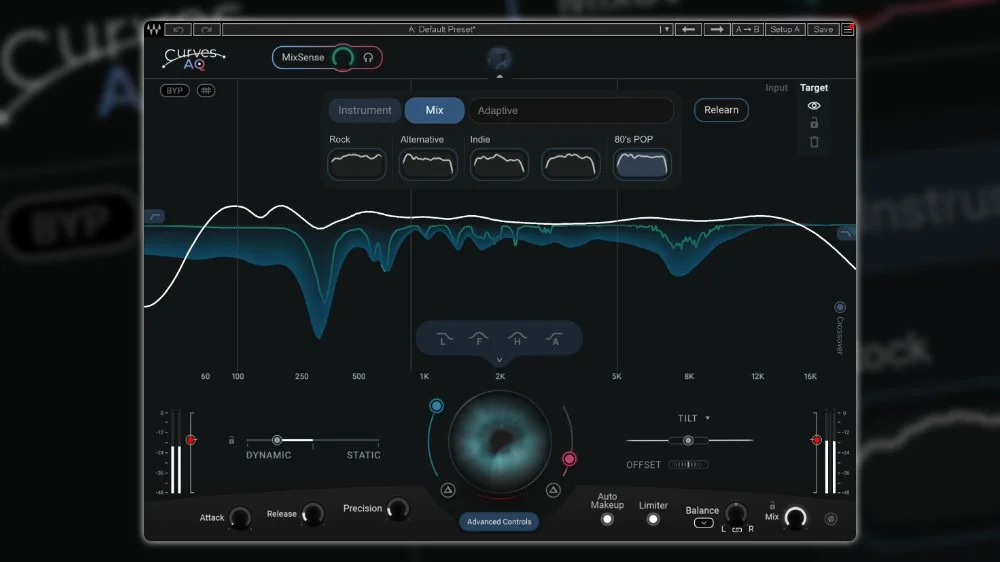Toggle the grid display icon

(x=205, y=91)
